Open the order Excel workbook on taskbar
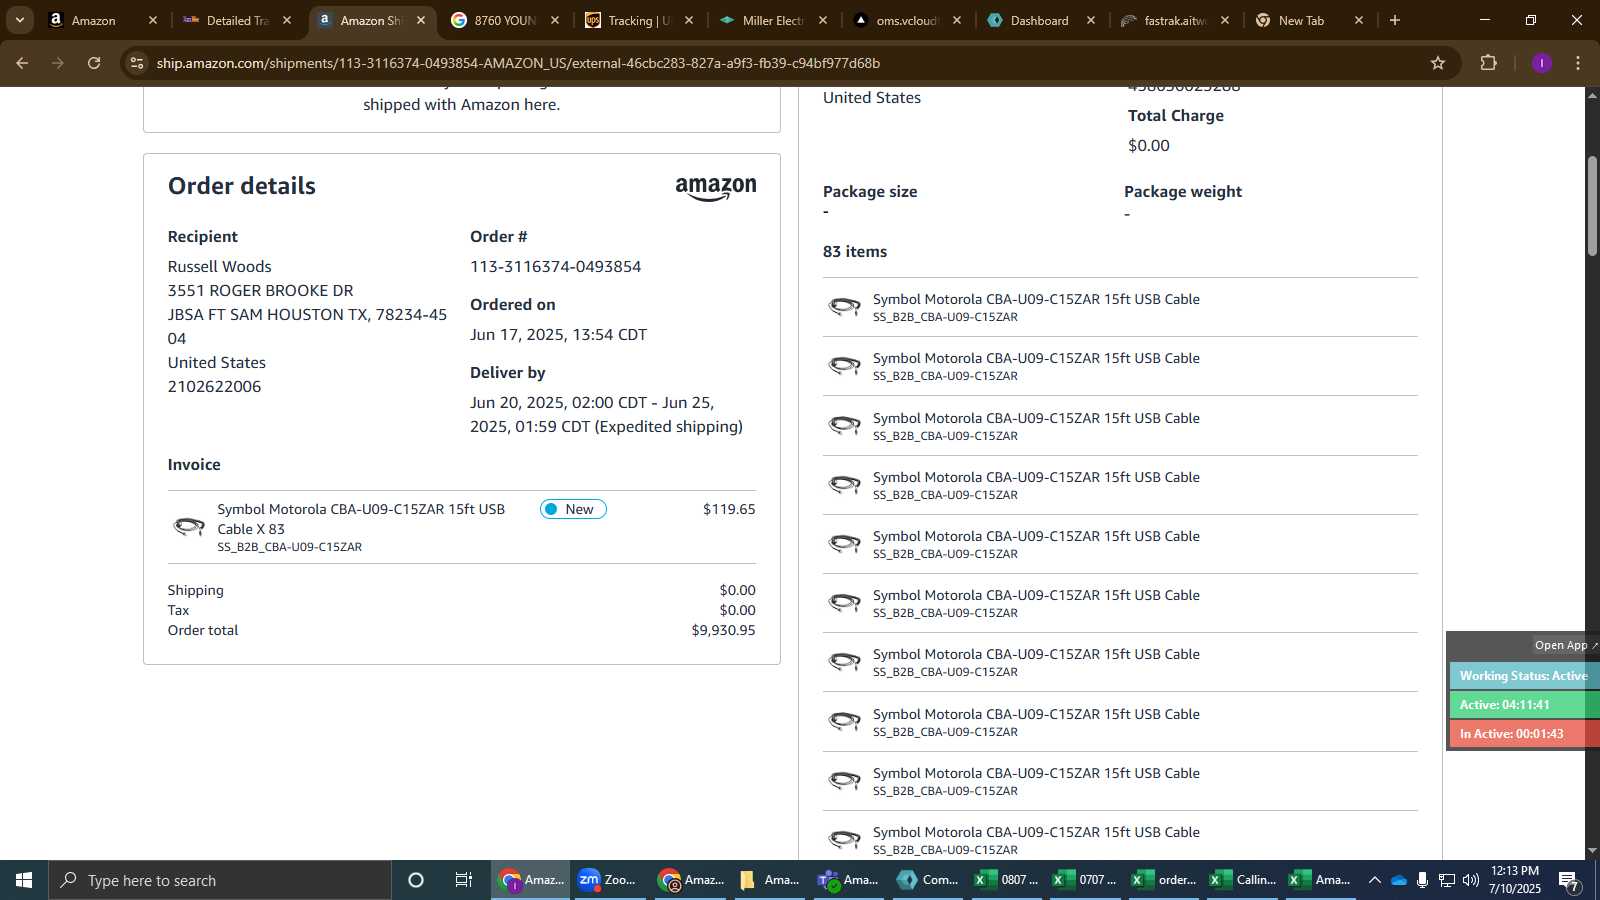 coord(1164,880)
